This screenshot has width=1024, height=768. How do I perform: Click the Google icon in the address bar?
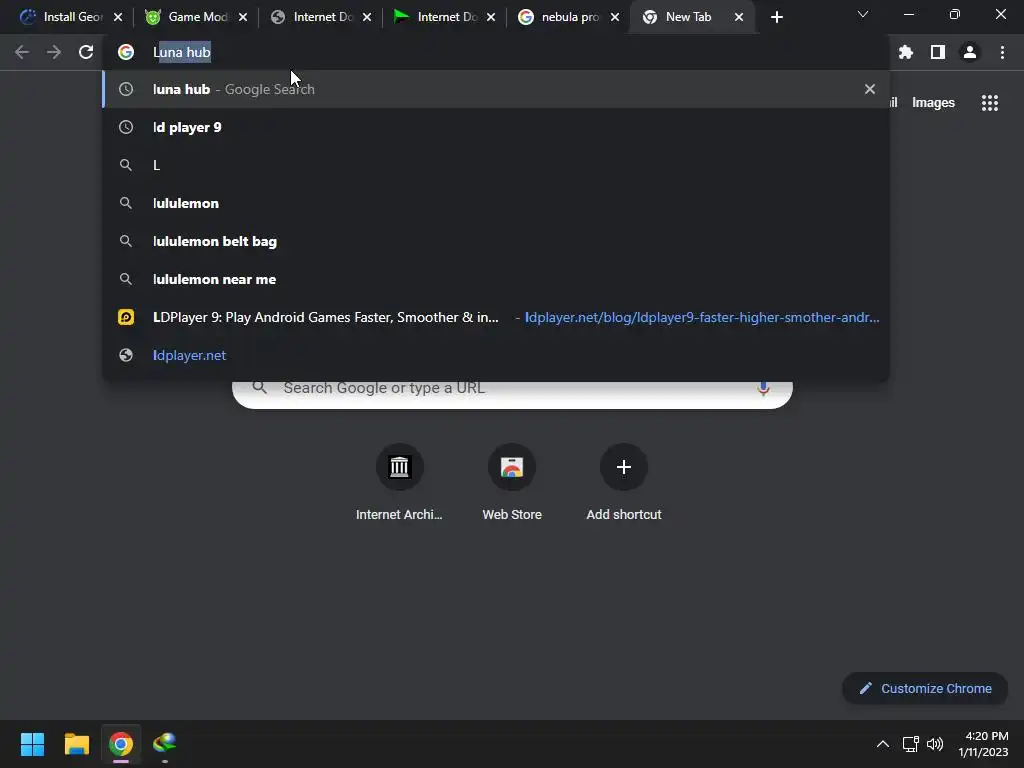126,52
